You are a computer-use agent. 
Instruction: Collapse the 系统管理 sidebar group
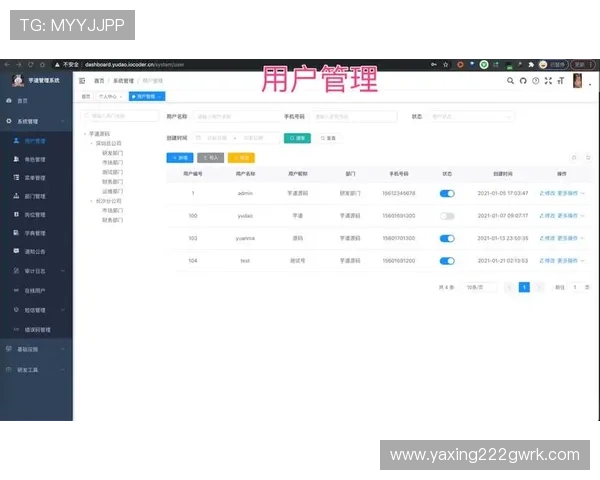36,121
